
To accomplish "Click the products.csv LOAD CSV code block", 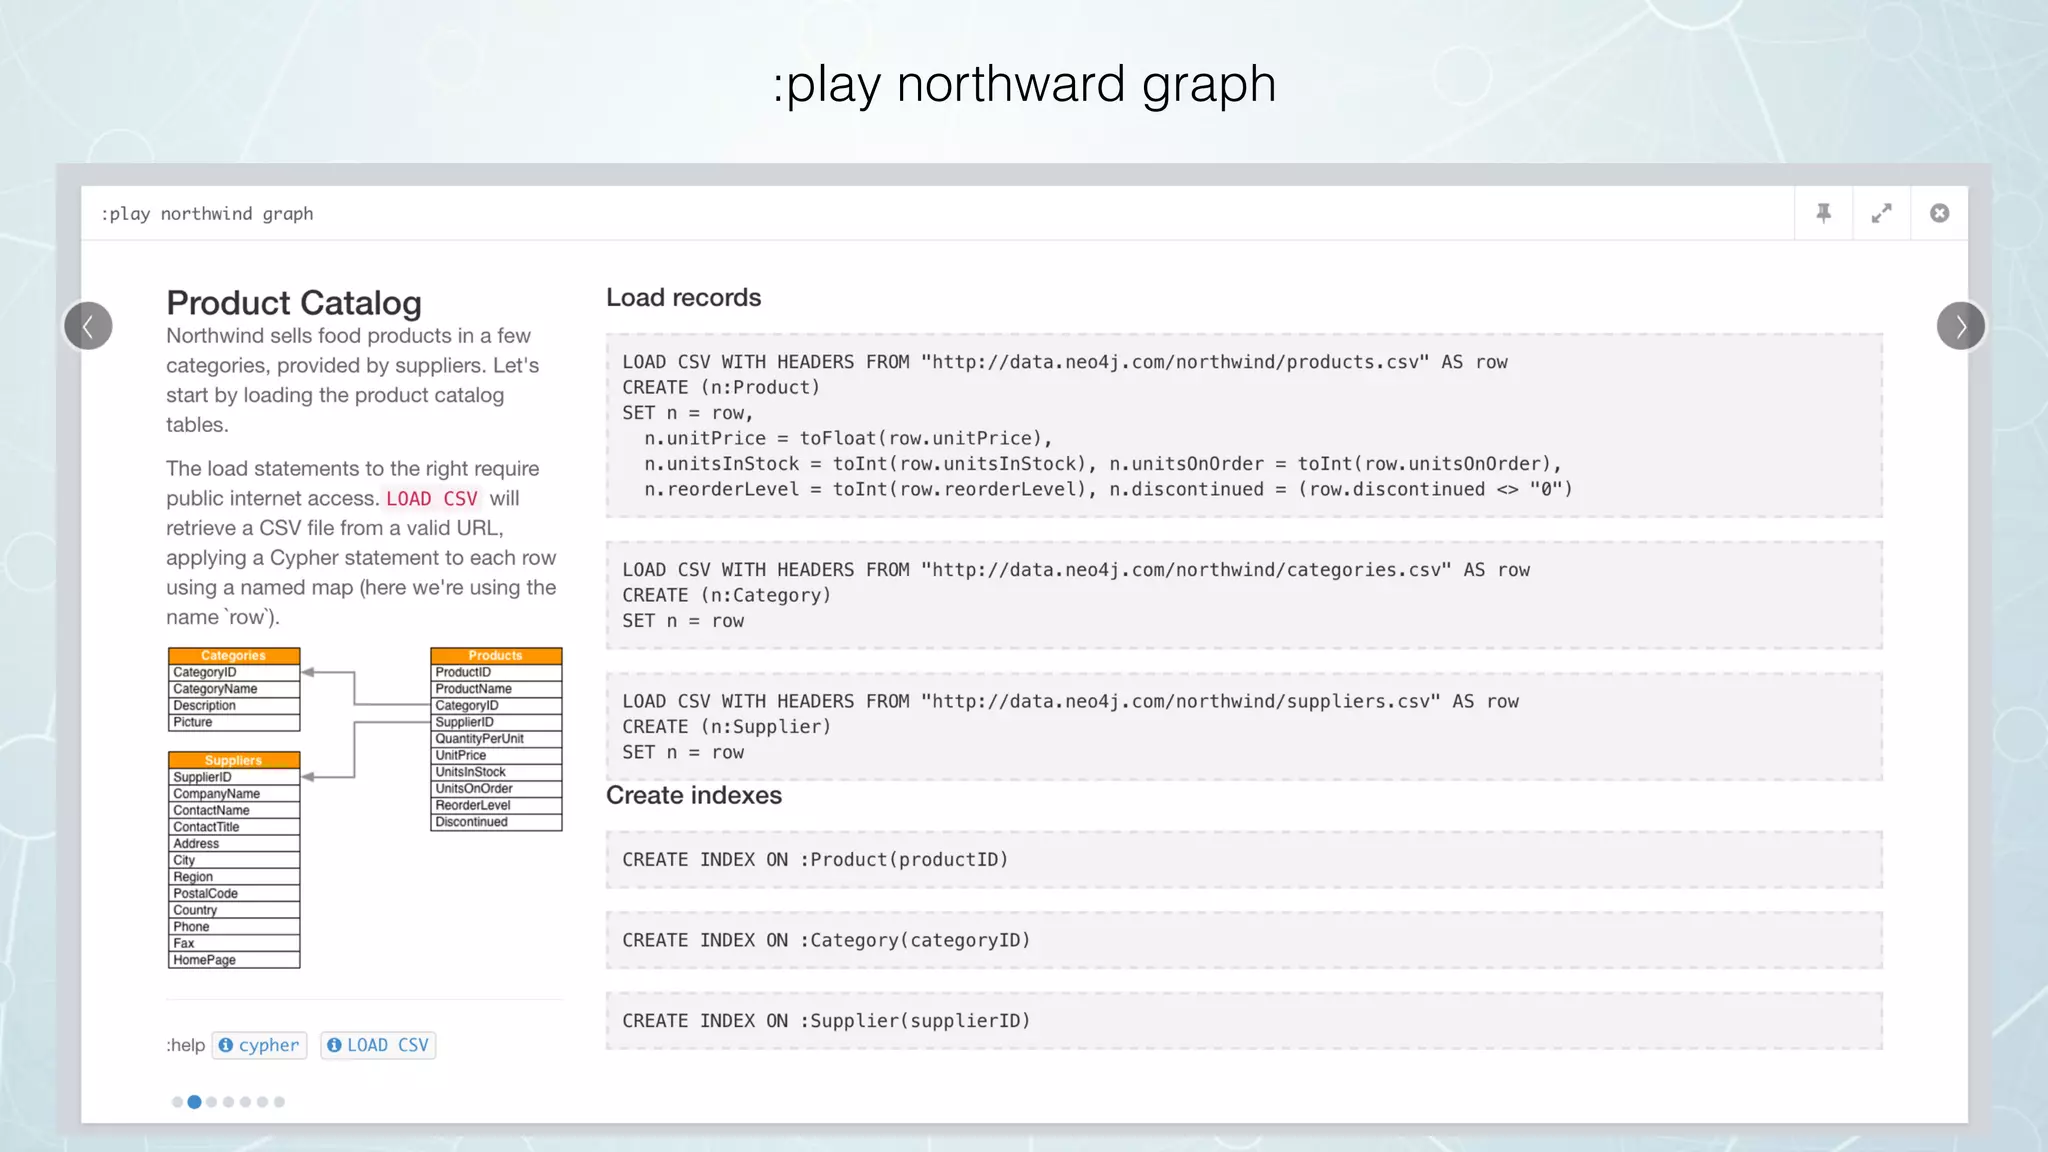I will pyautogui.click(x=1243, y=425).
